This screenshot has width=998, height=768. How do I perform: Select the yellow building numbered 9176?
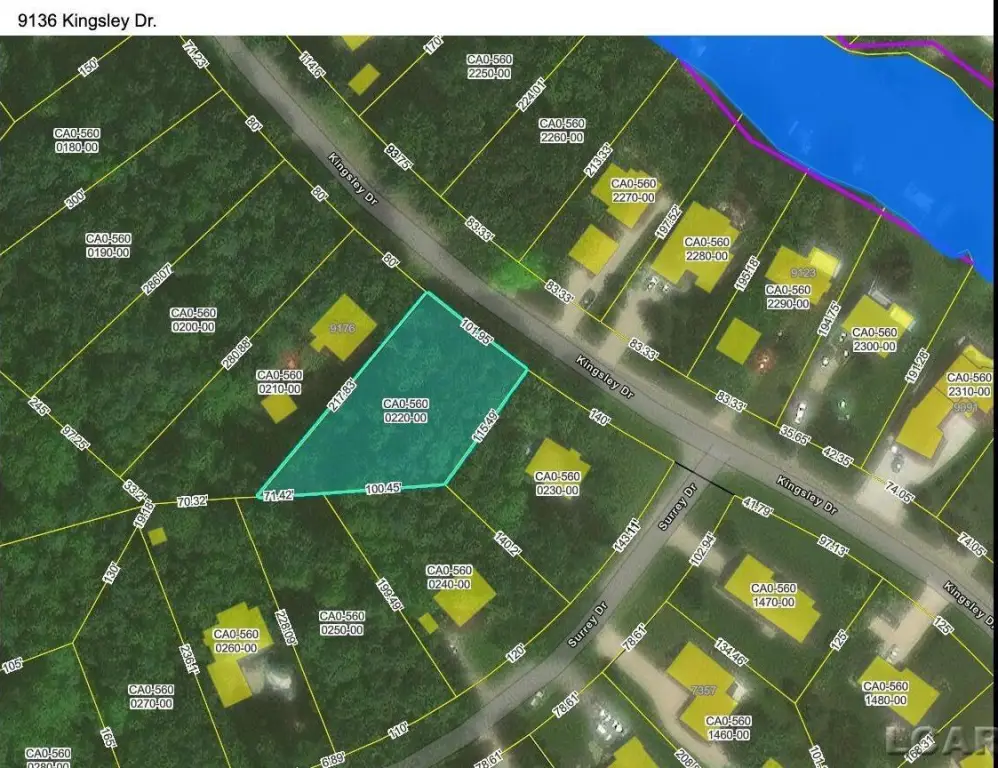[343, 326]
